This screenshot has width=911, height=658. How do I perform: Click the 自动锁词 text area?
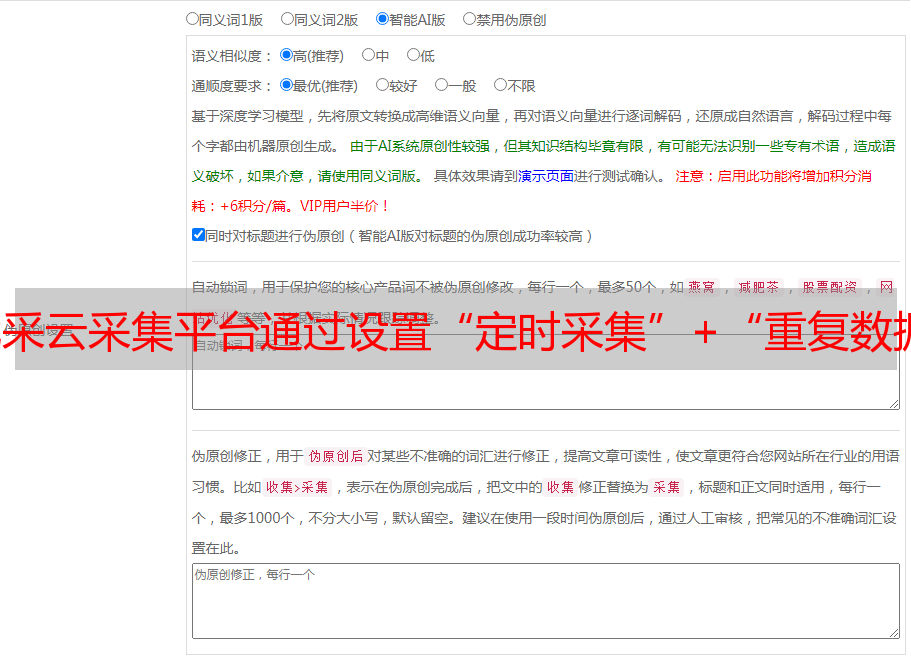pos(546,372)
